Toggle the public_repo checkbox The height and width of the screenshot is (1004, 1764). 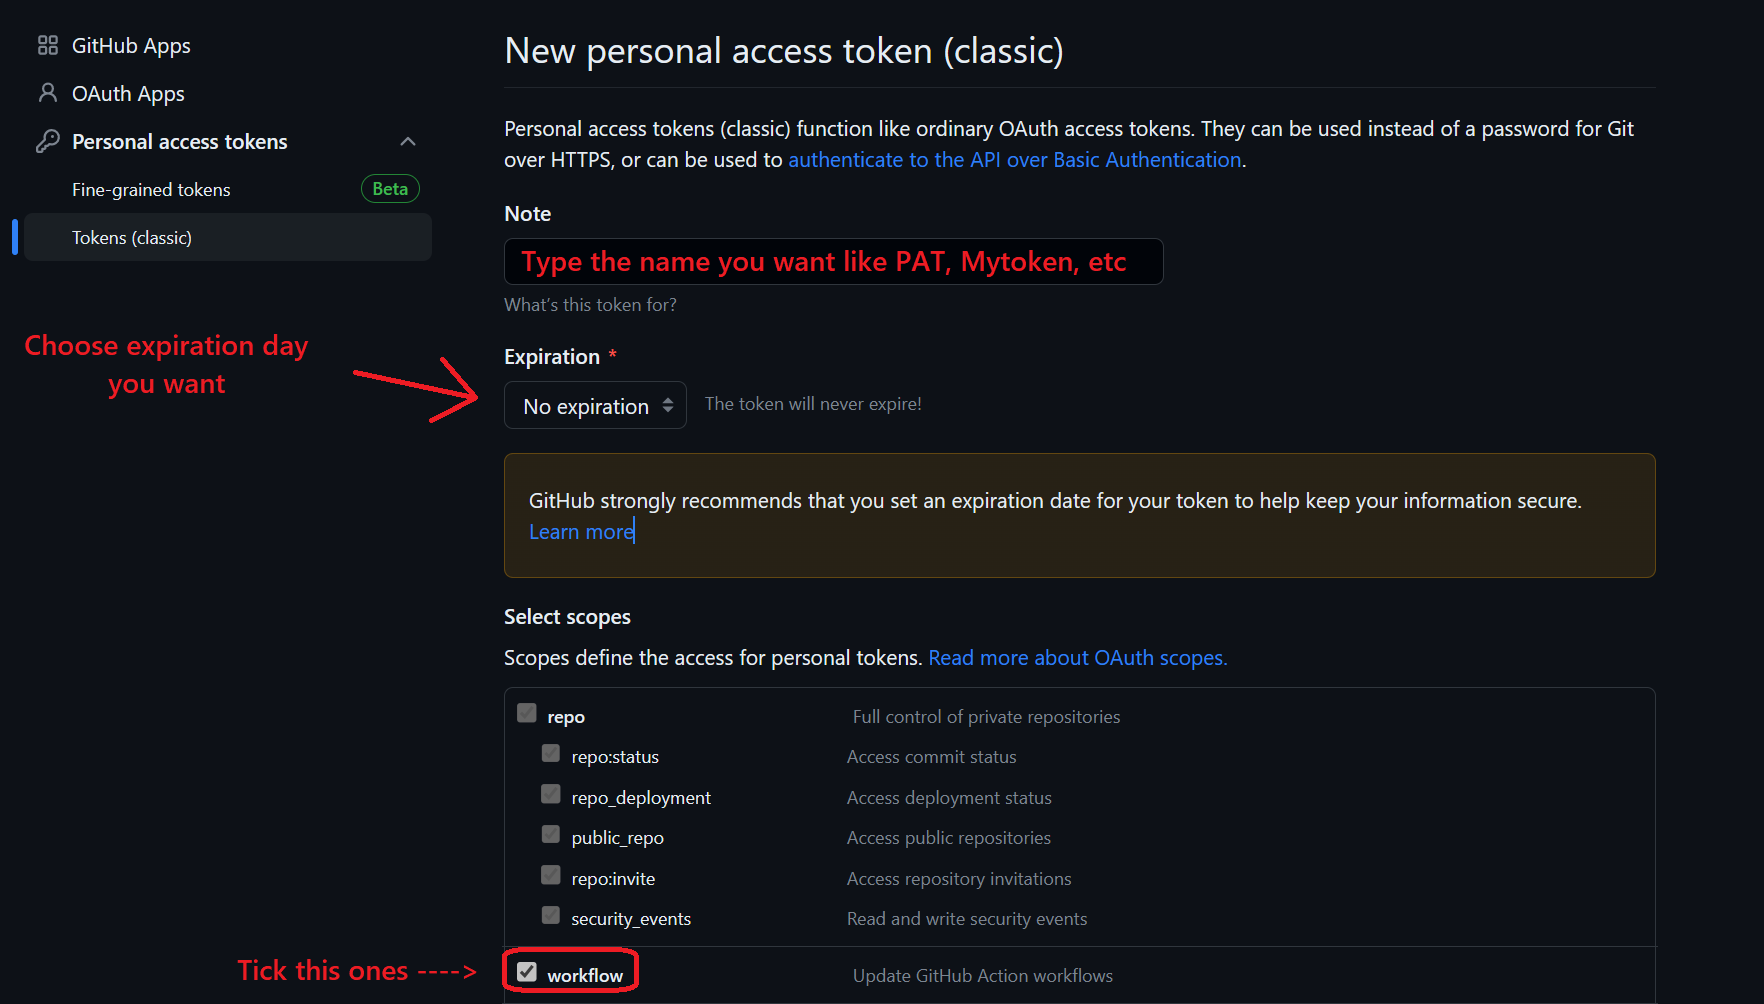[551, 834]
